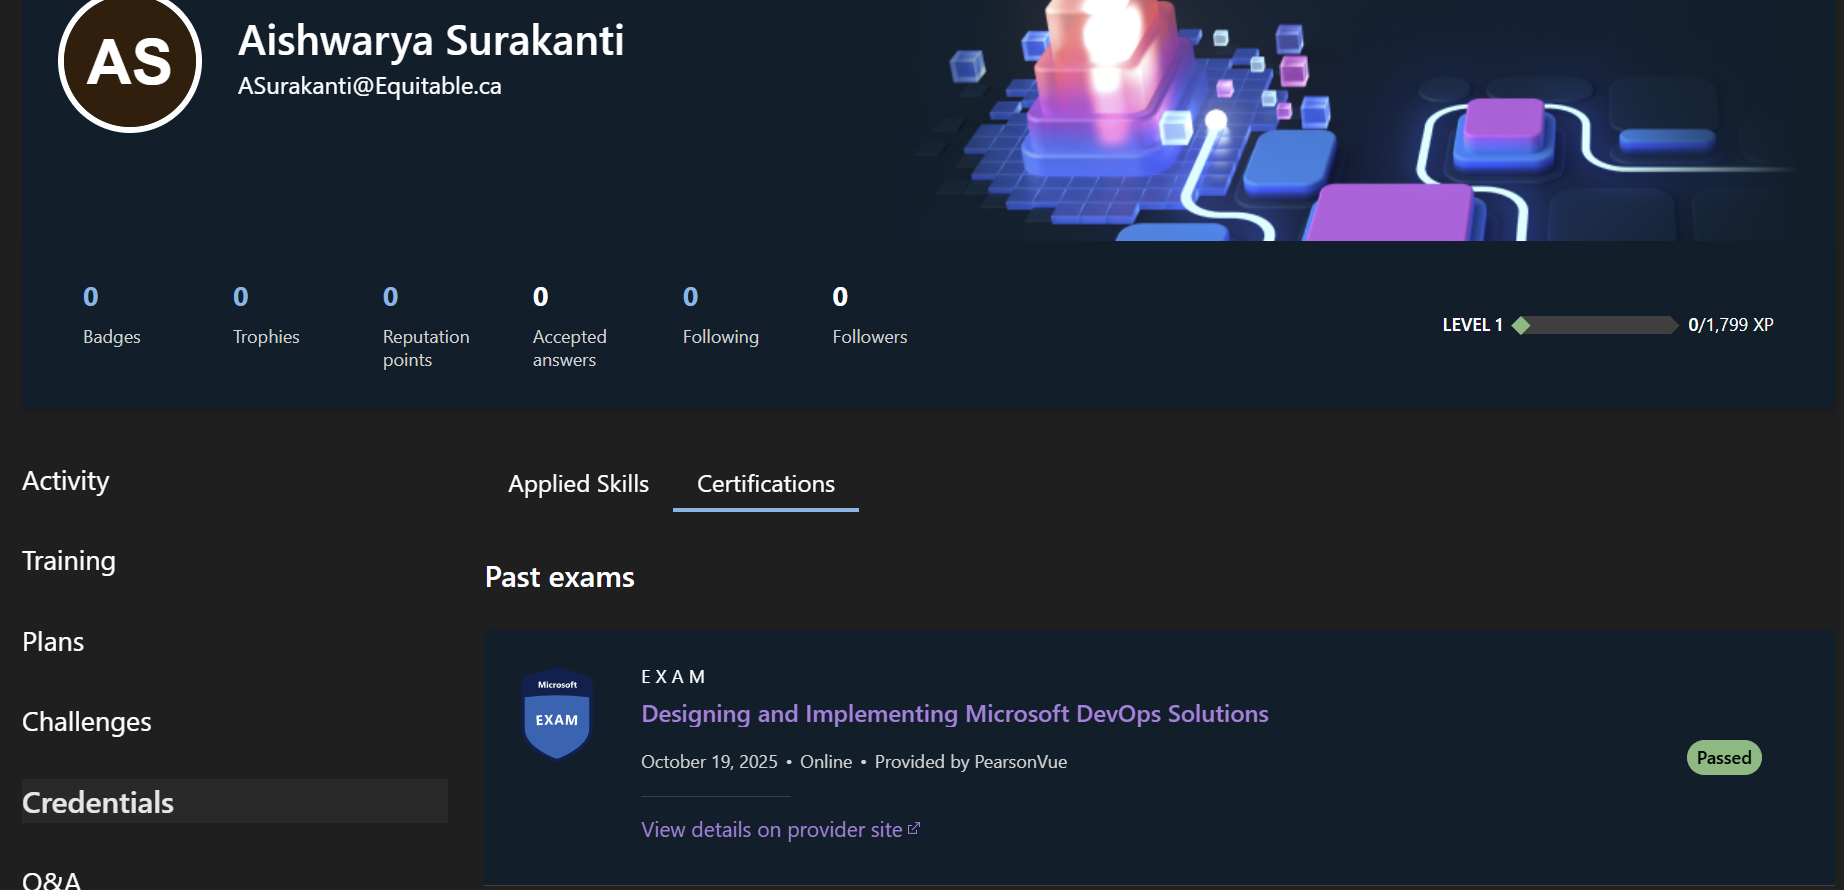Screen dimensions: 1844x890
Task: Click the Provided by PearsonVue text
Action: pos(971,762)
